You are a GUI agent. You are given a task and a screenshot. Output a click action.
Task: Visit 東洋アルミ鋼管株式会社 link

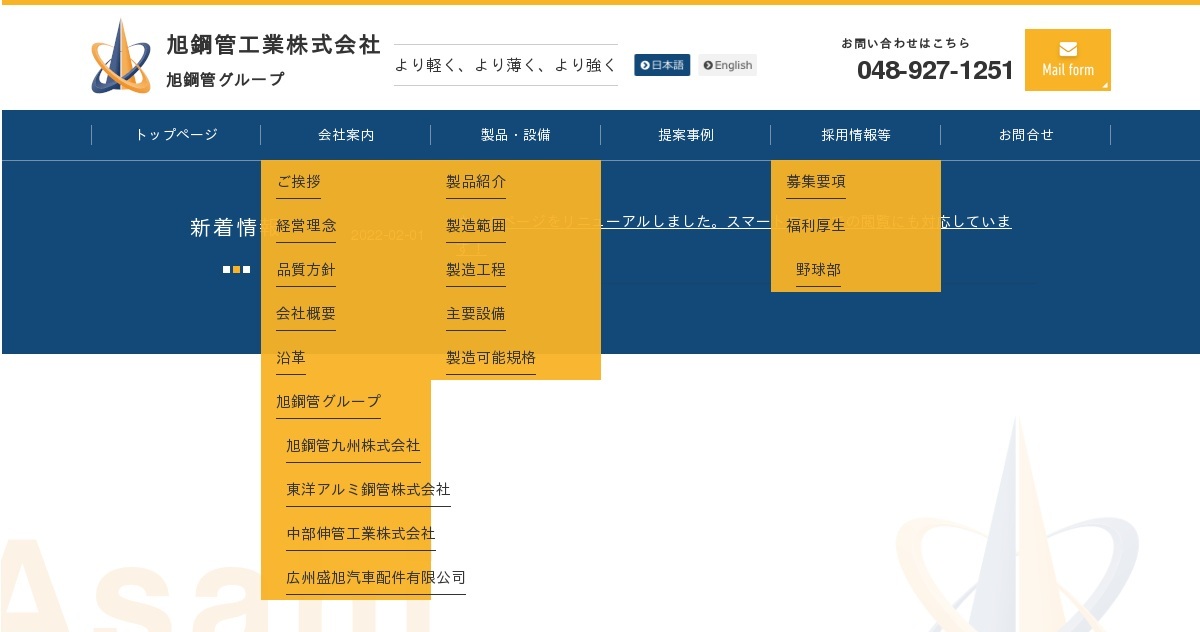368,490
